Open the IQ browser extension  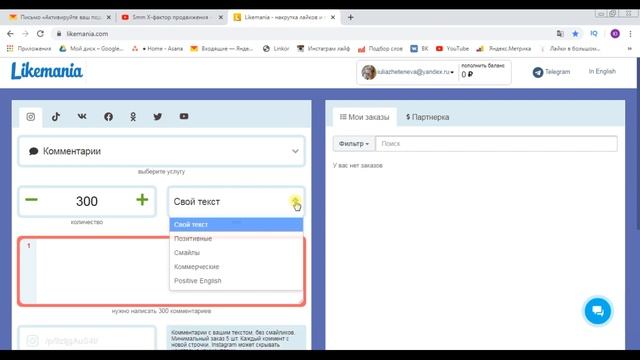click(594, 34)
